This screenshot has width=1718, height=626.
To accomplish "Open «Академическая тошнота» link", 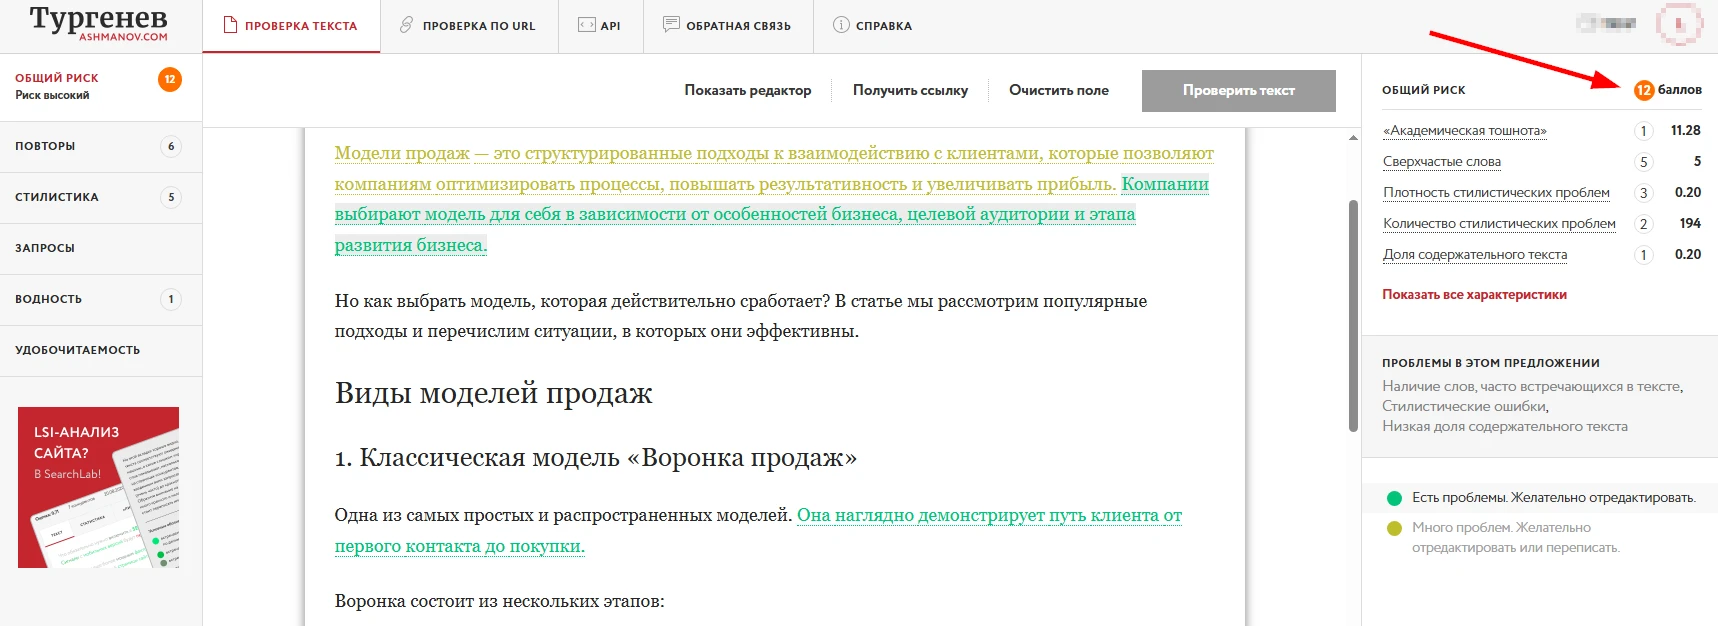I will tap(1465, 131).
